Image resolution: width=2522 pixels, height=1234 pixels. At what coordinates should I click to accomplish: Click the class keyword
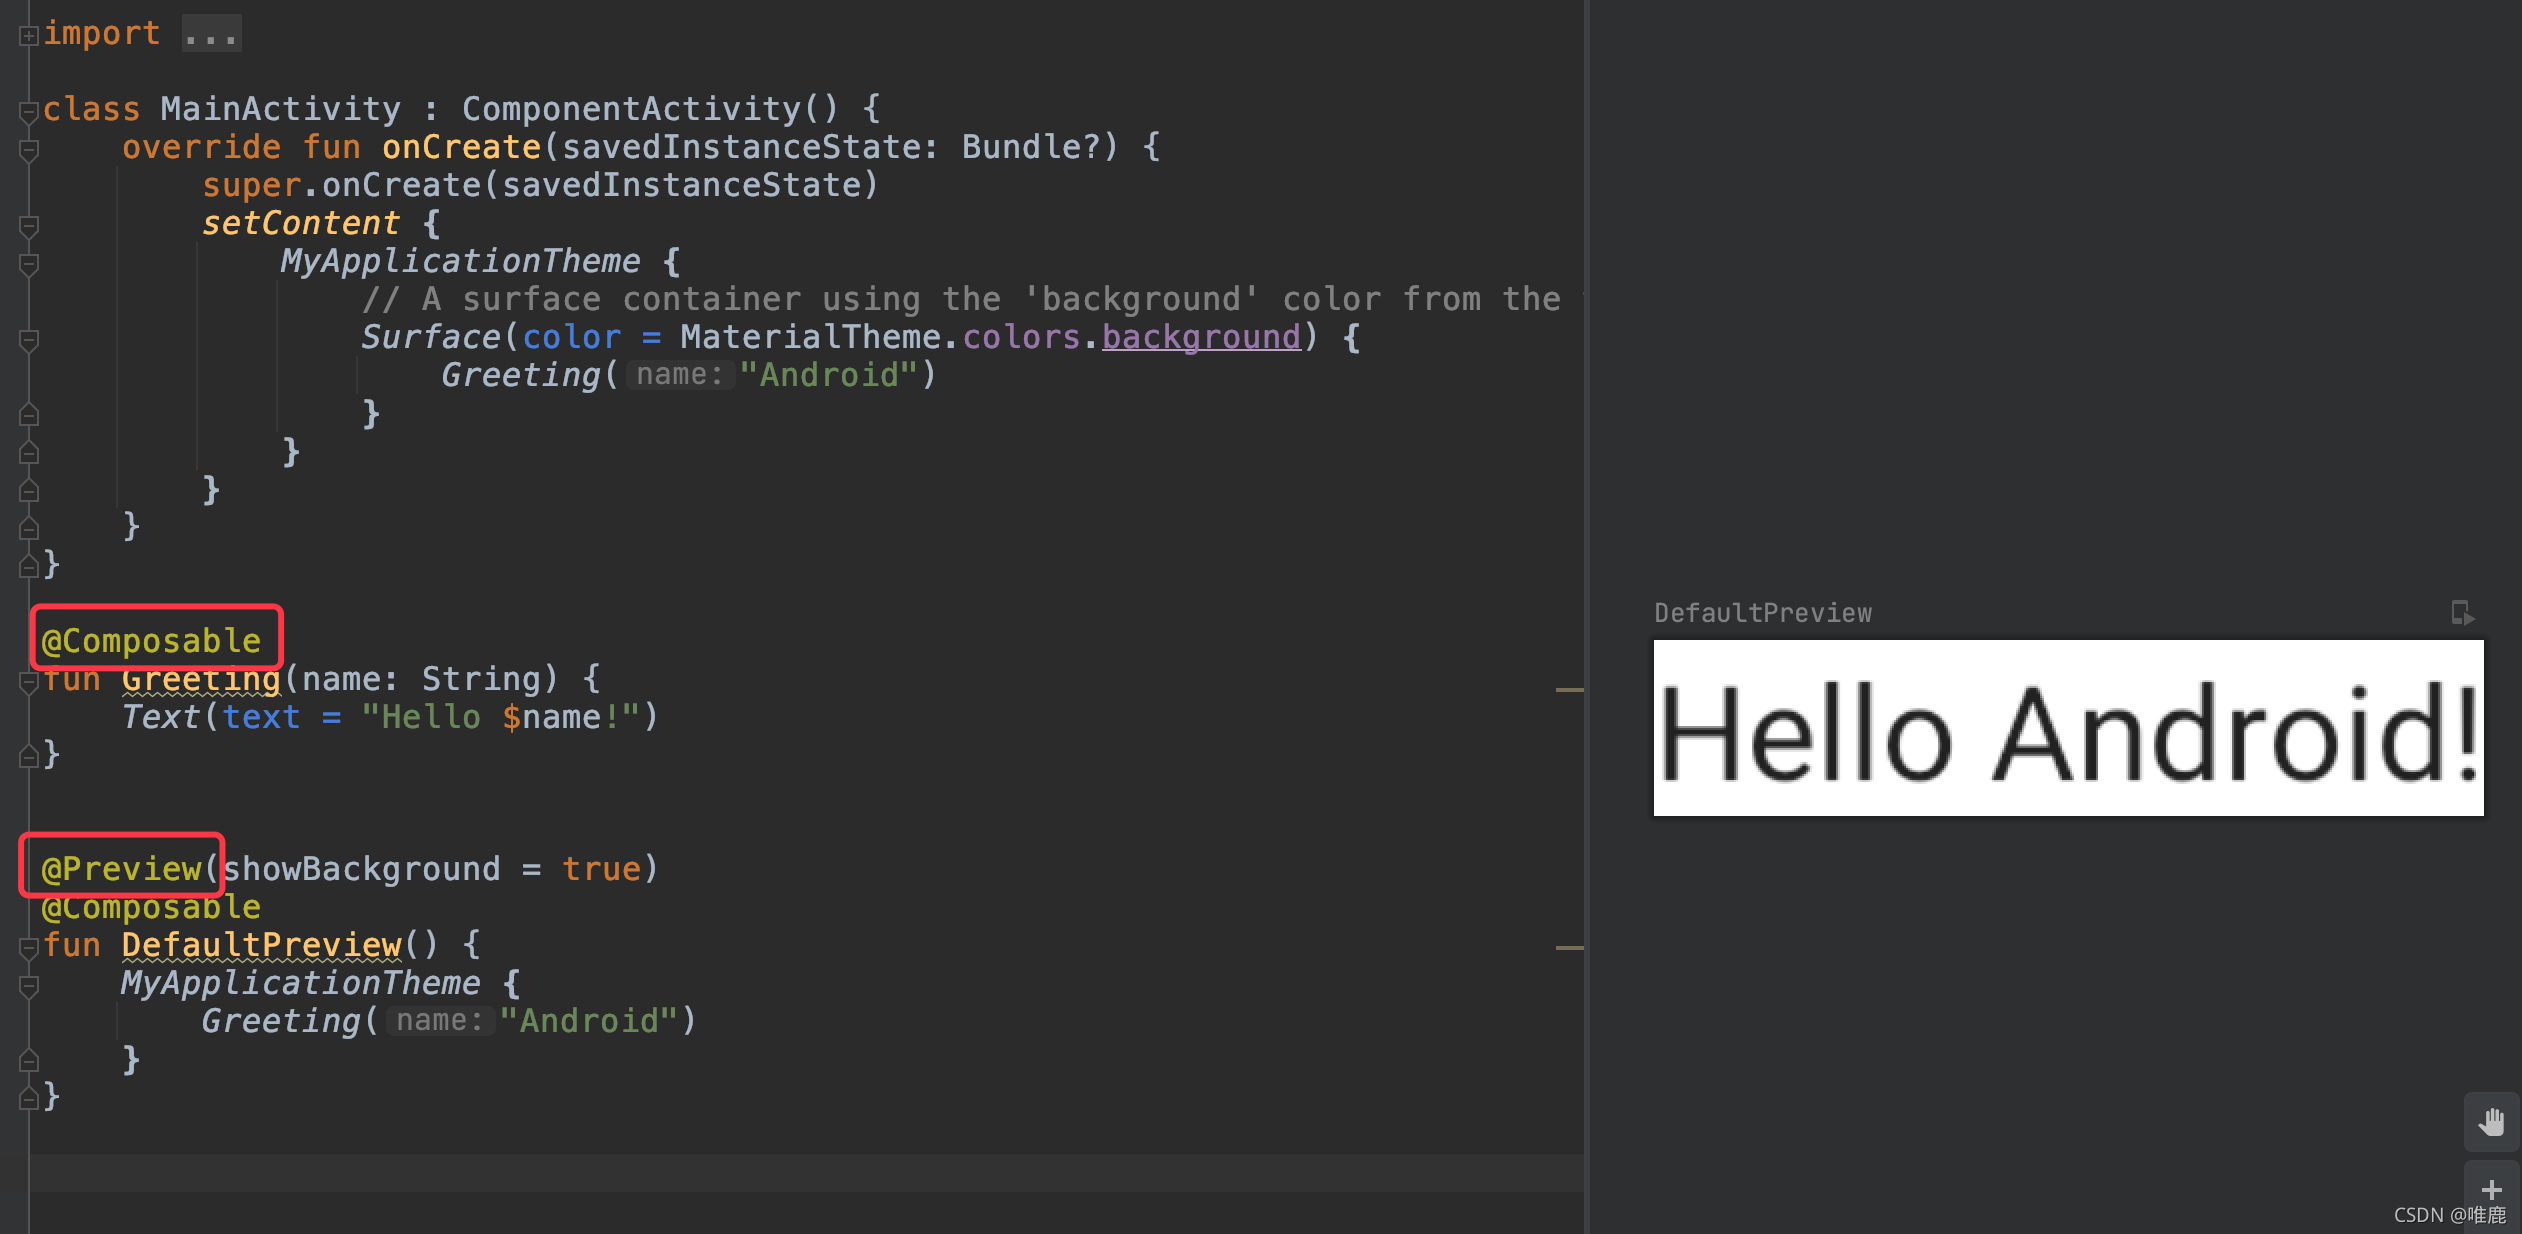click(x=91, y=109)
